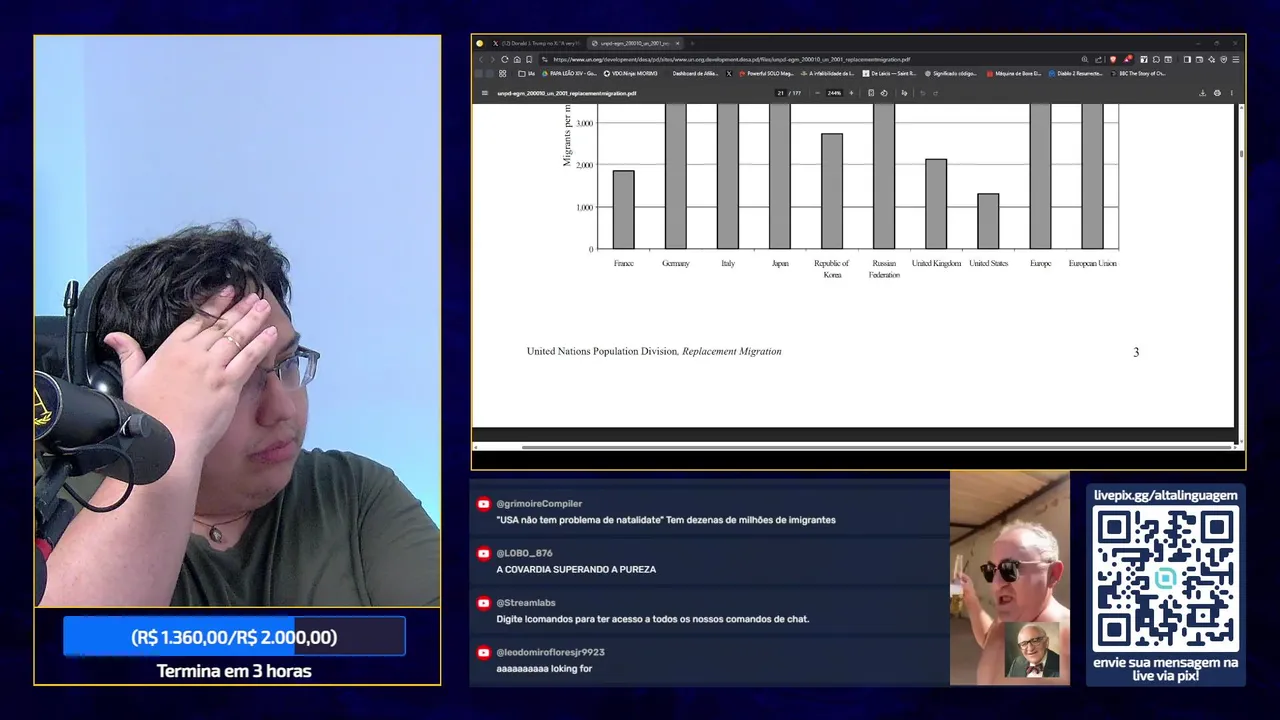The height and width of the screenshot is (720, 1280).
Task: Open BBC The Story of bookmark
Action: (1138, 73)
